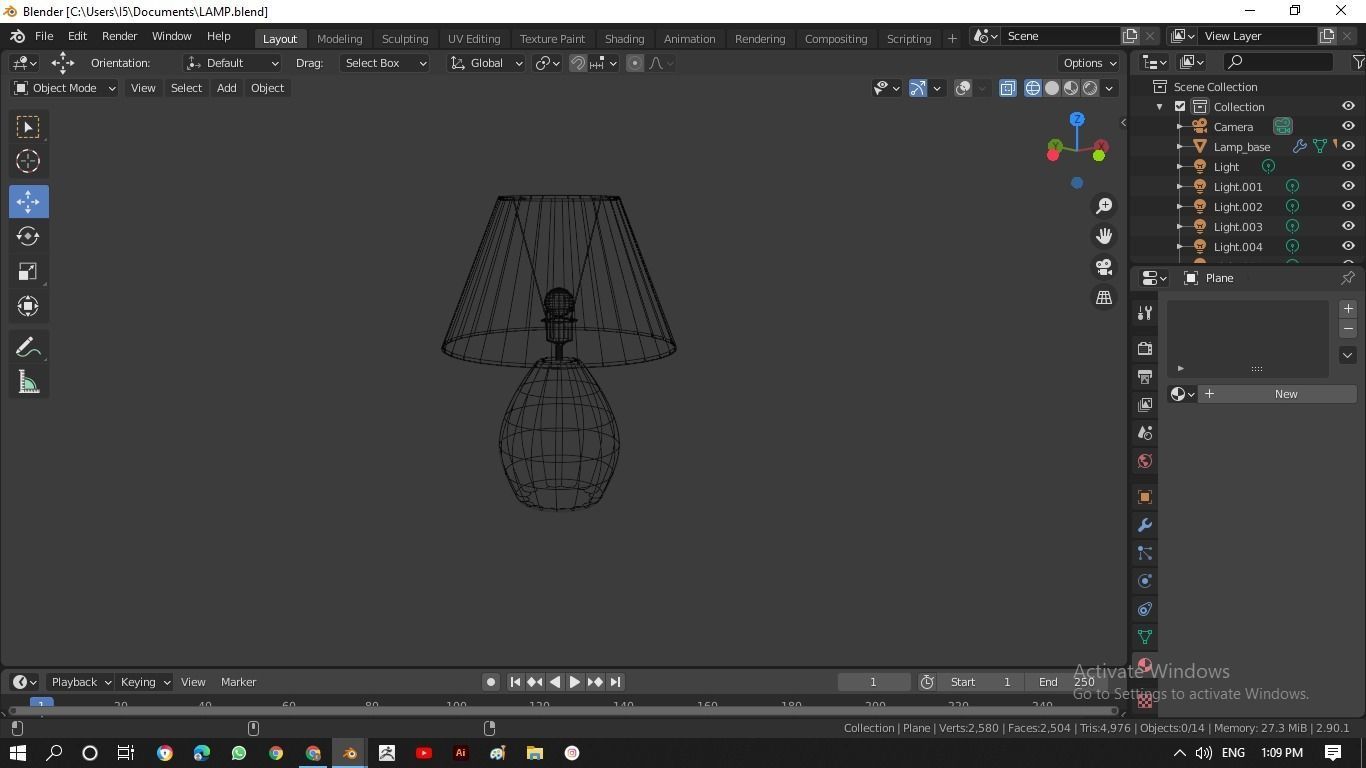Screen dimensions: 1366x768
Task: Expand the Lamp_base outliner row
Action: point(1180,147)
